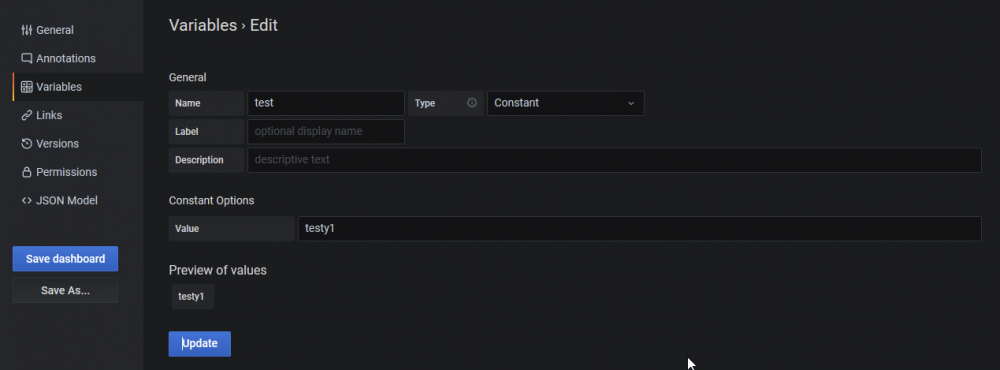1000x370 pixels.
Task: Click the Annotations comment icon
Action: (x=26, y=58)
